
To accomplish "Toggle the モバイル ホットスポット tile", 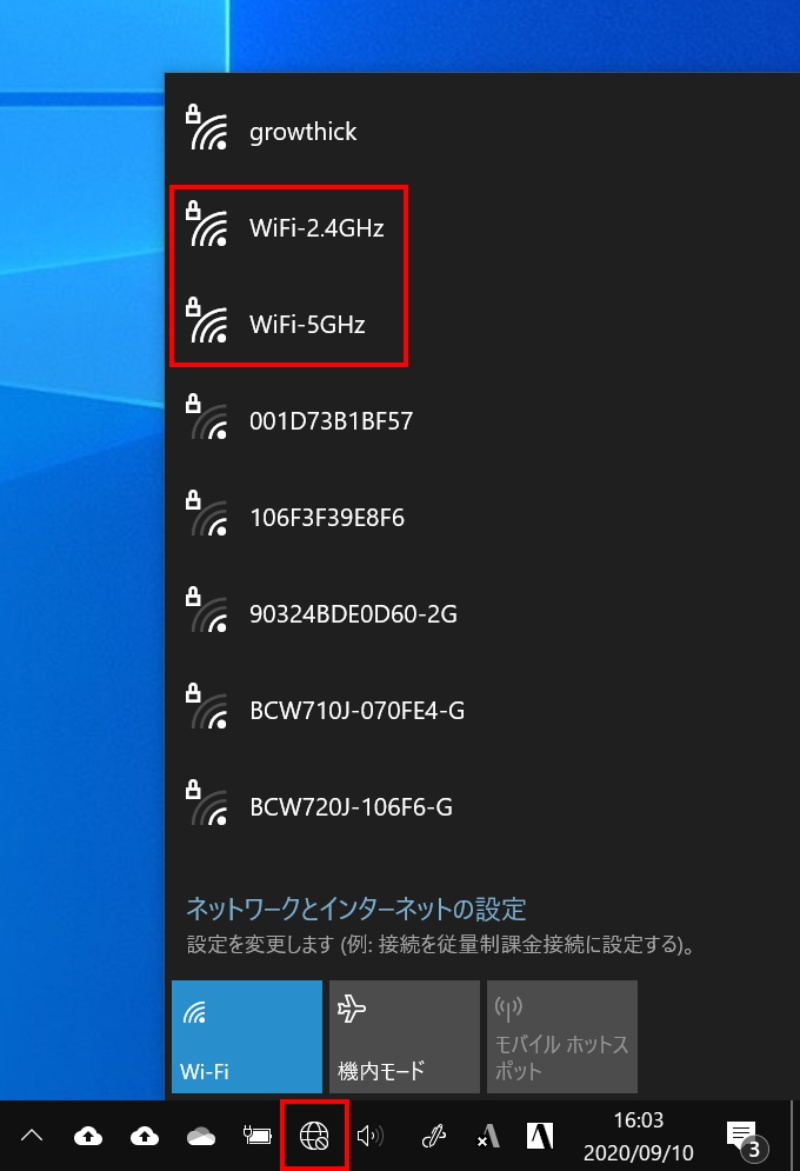I will [562, 1037].
